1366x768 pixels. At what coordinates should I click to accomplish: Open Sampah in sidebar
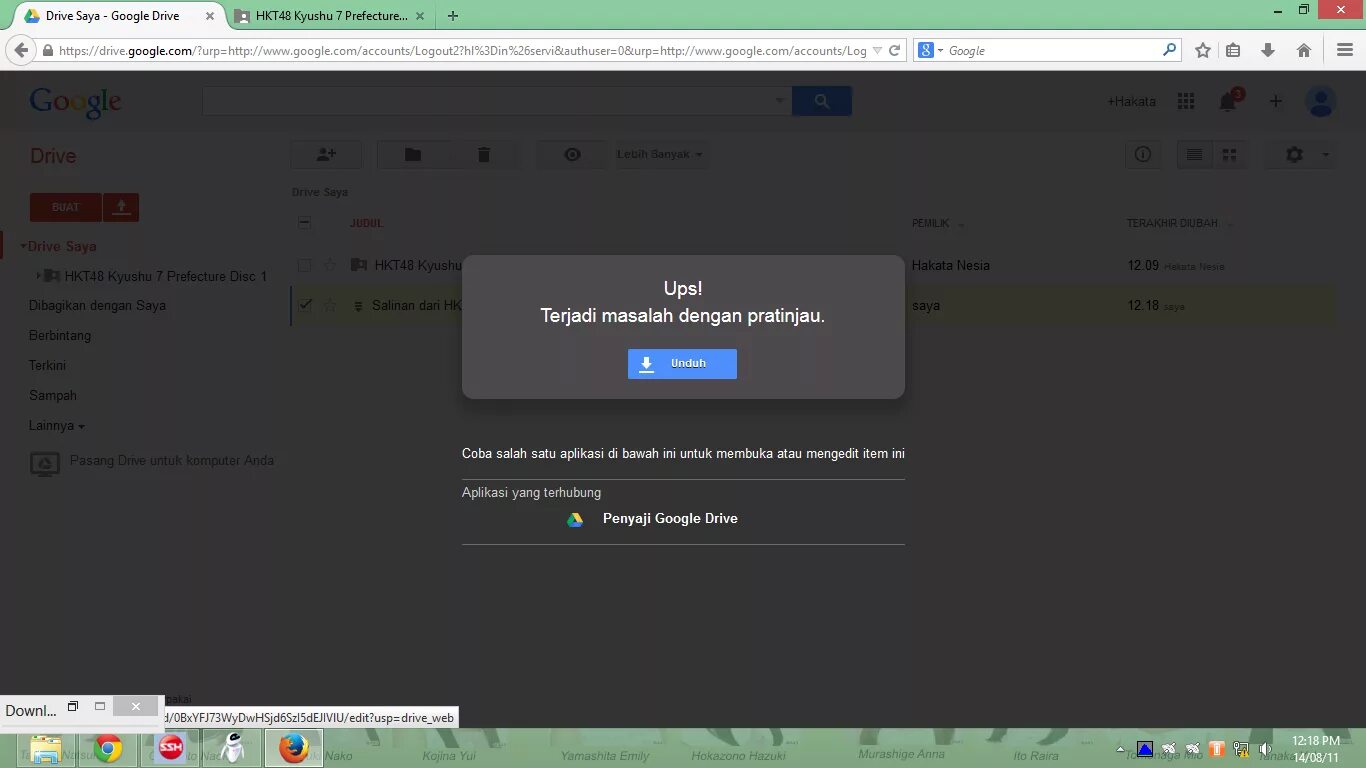[53, 396]
